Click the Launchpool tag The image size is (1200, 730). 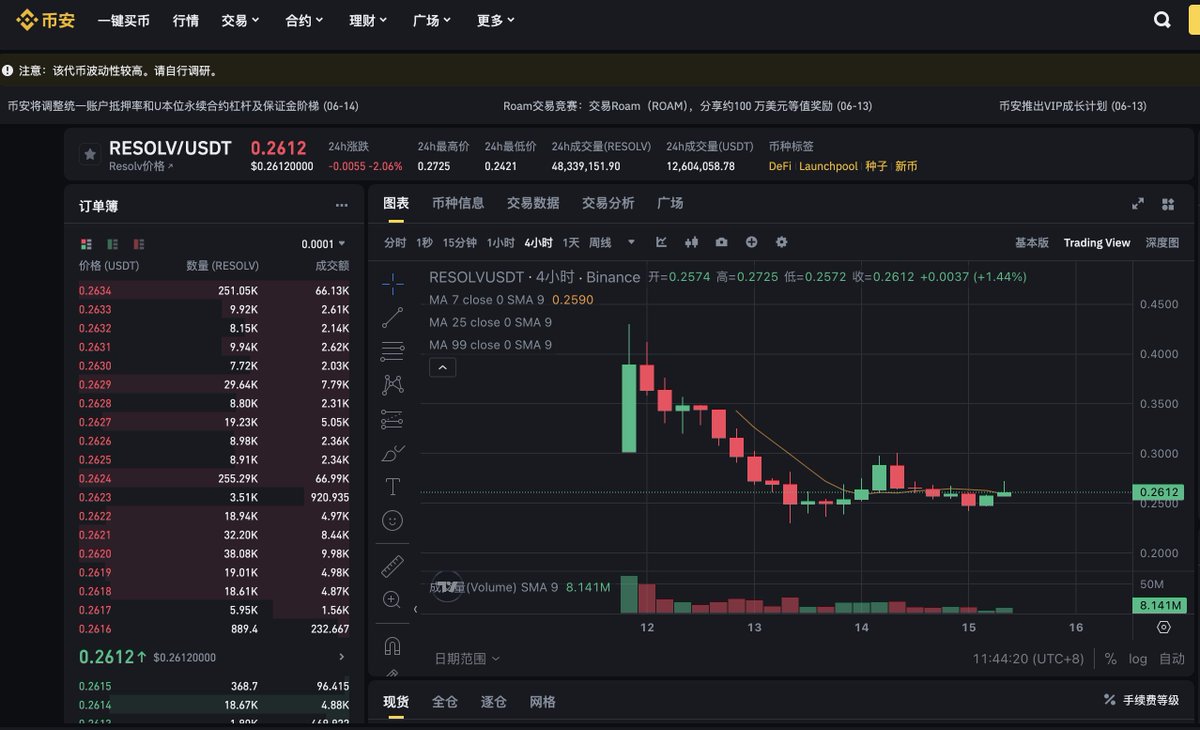[x=828, y=166]
